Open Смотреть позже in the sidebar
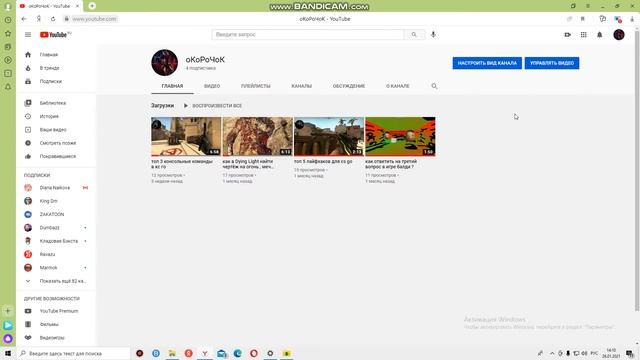 click(x=56, y=143)
